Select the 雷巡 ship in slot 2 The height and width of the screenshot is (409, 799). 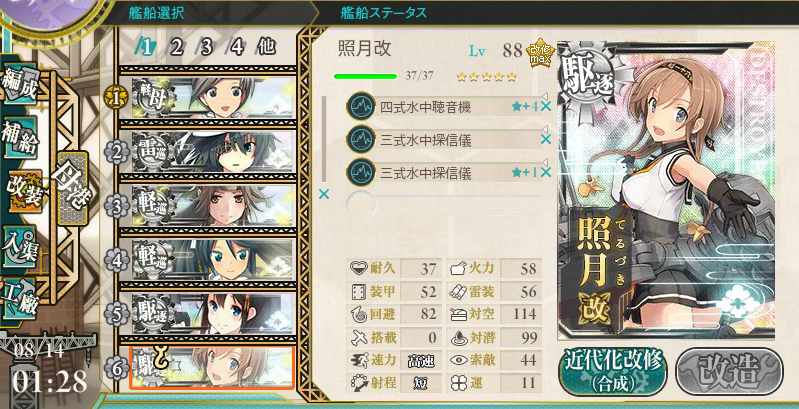coord(214,152)
